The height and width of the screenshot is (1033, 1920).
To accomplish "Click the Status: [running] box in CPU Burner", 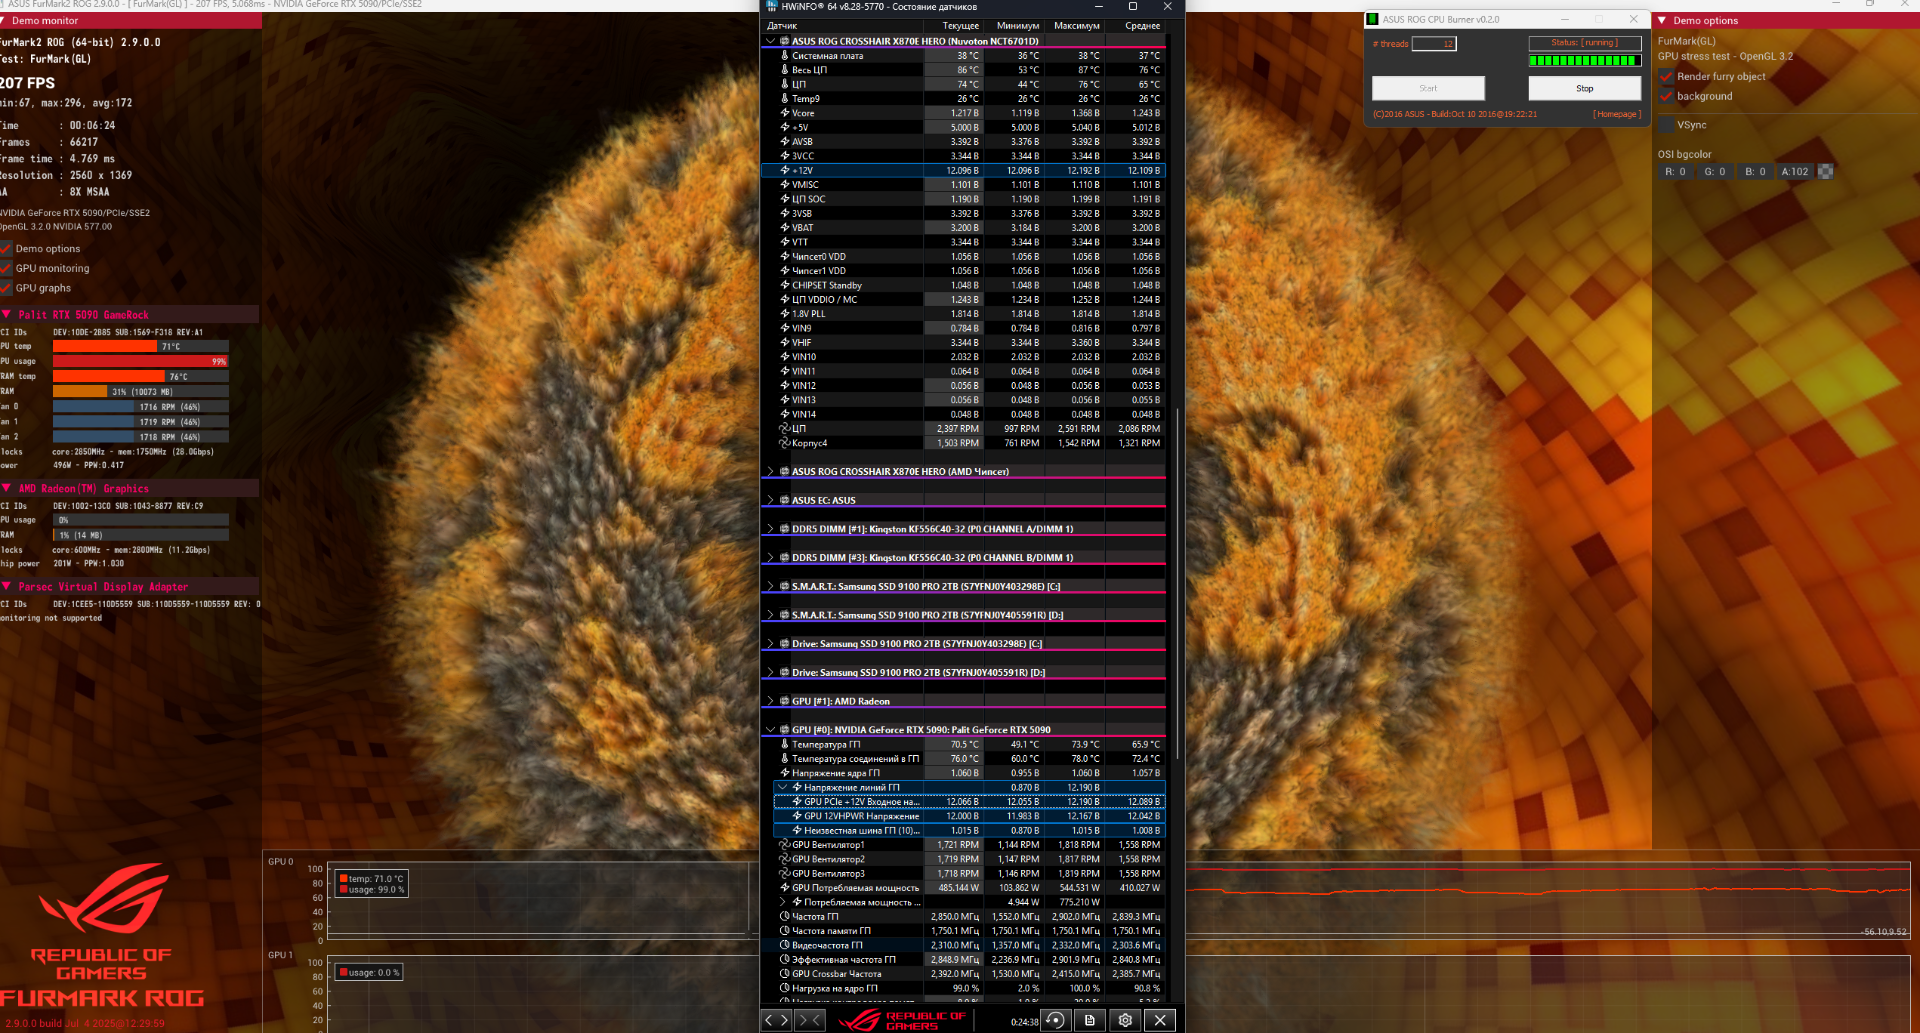I will coord(1585,43).
